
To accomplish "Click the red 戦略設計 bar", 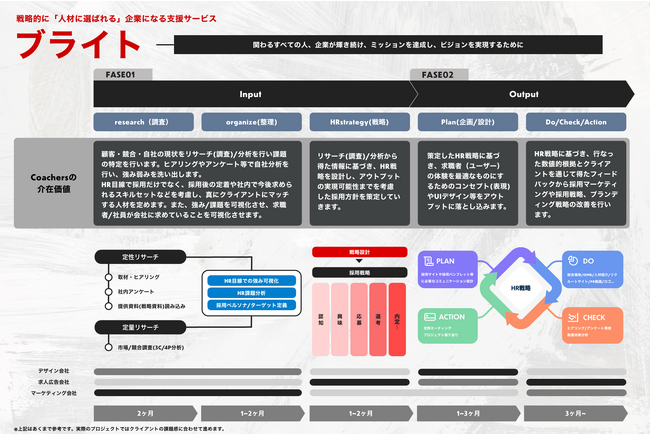I will (x=359, y=252).
